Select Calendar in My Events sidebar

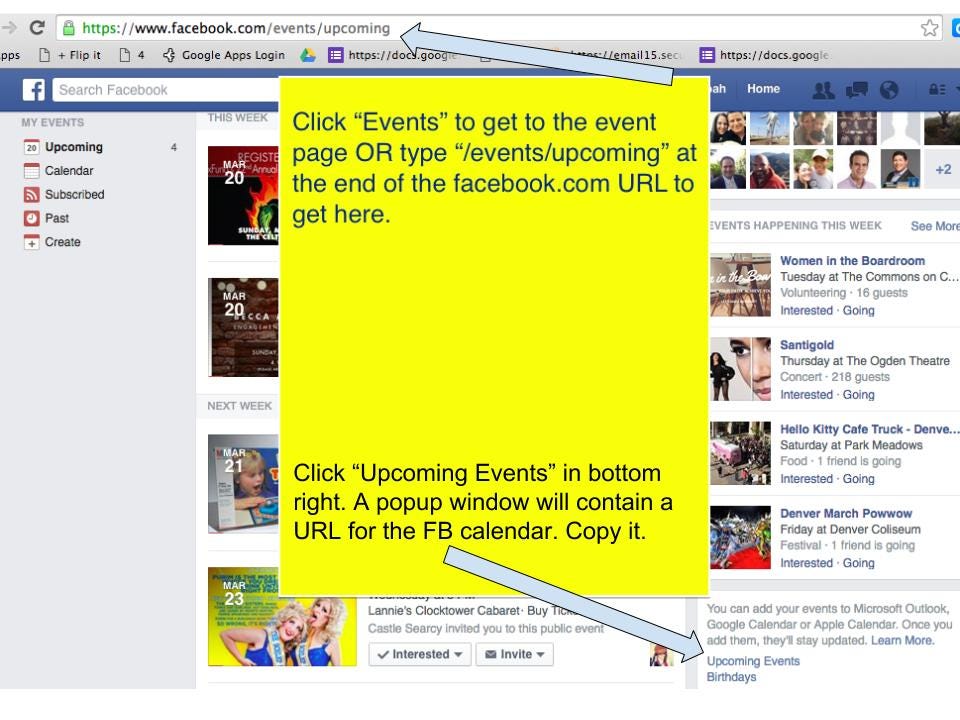58,171
